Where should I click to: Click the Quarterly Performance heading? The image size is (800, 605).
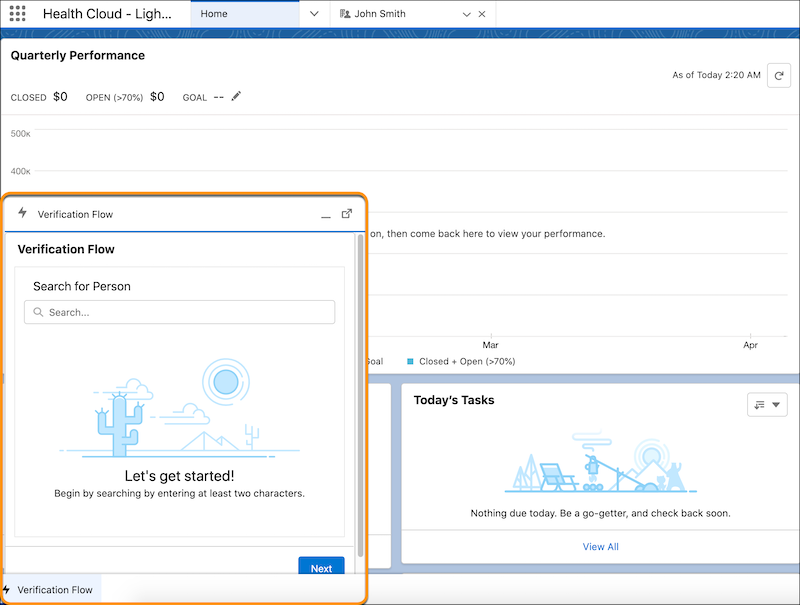pos(78,55)
